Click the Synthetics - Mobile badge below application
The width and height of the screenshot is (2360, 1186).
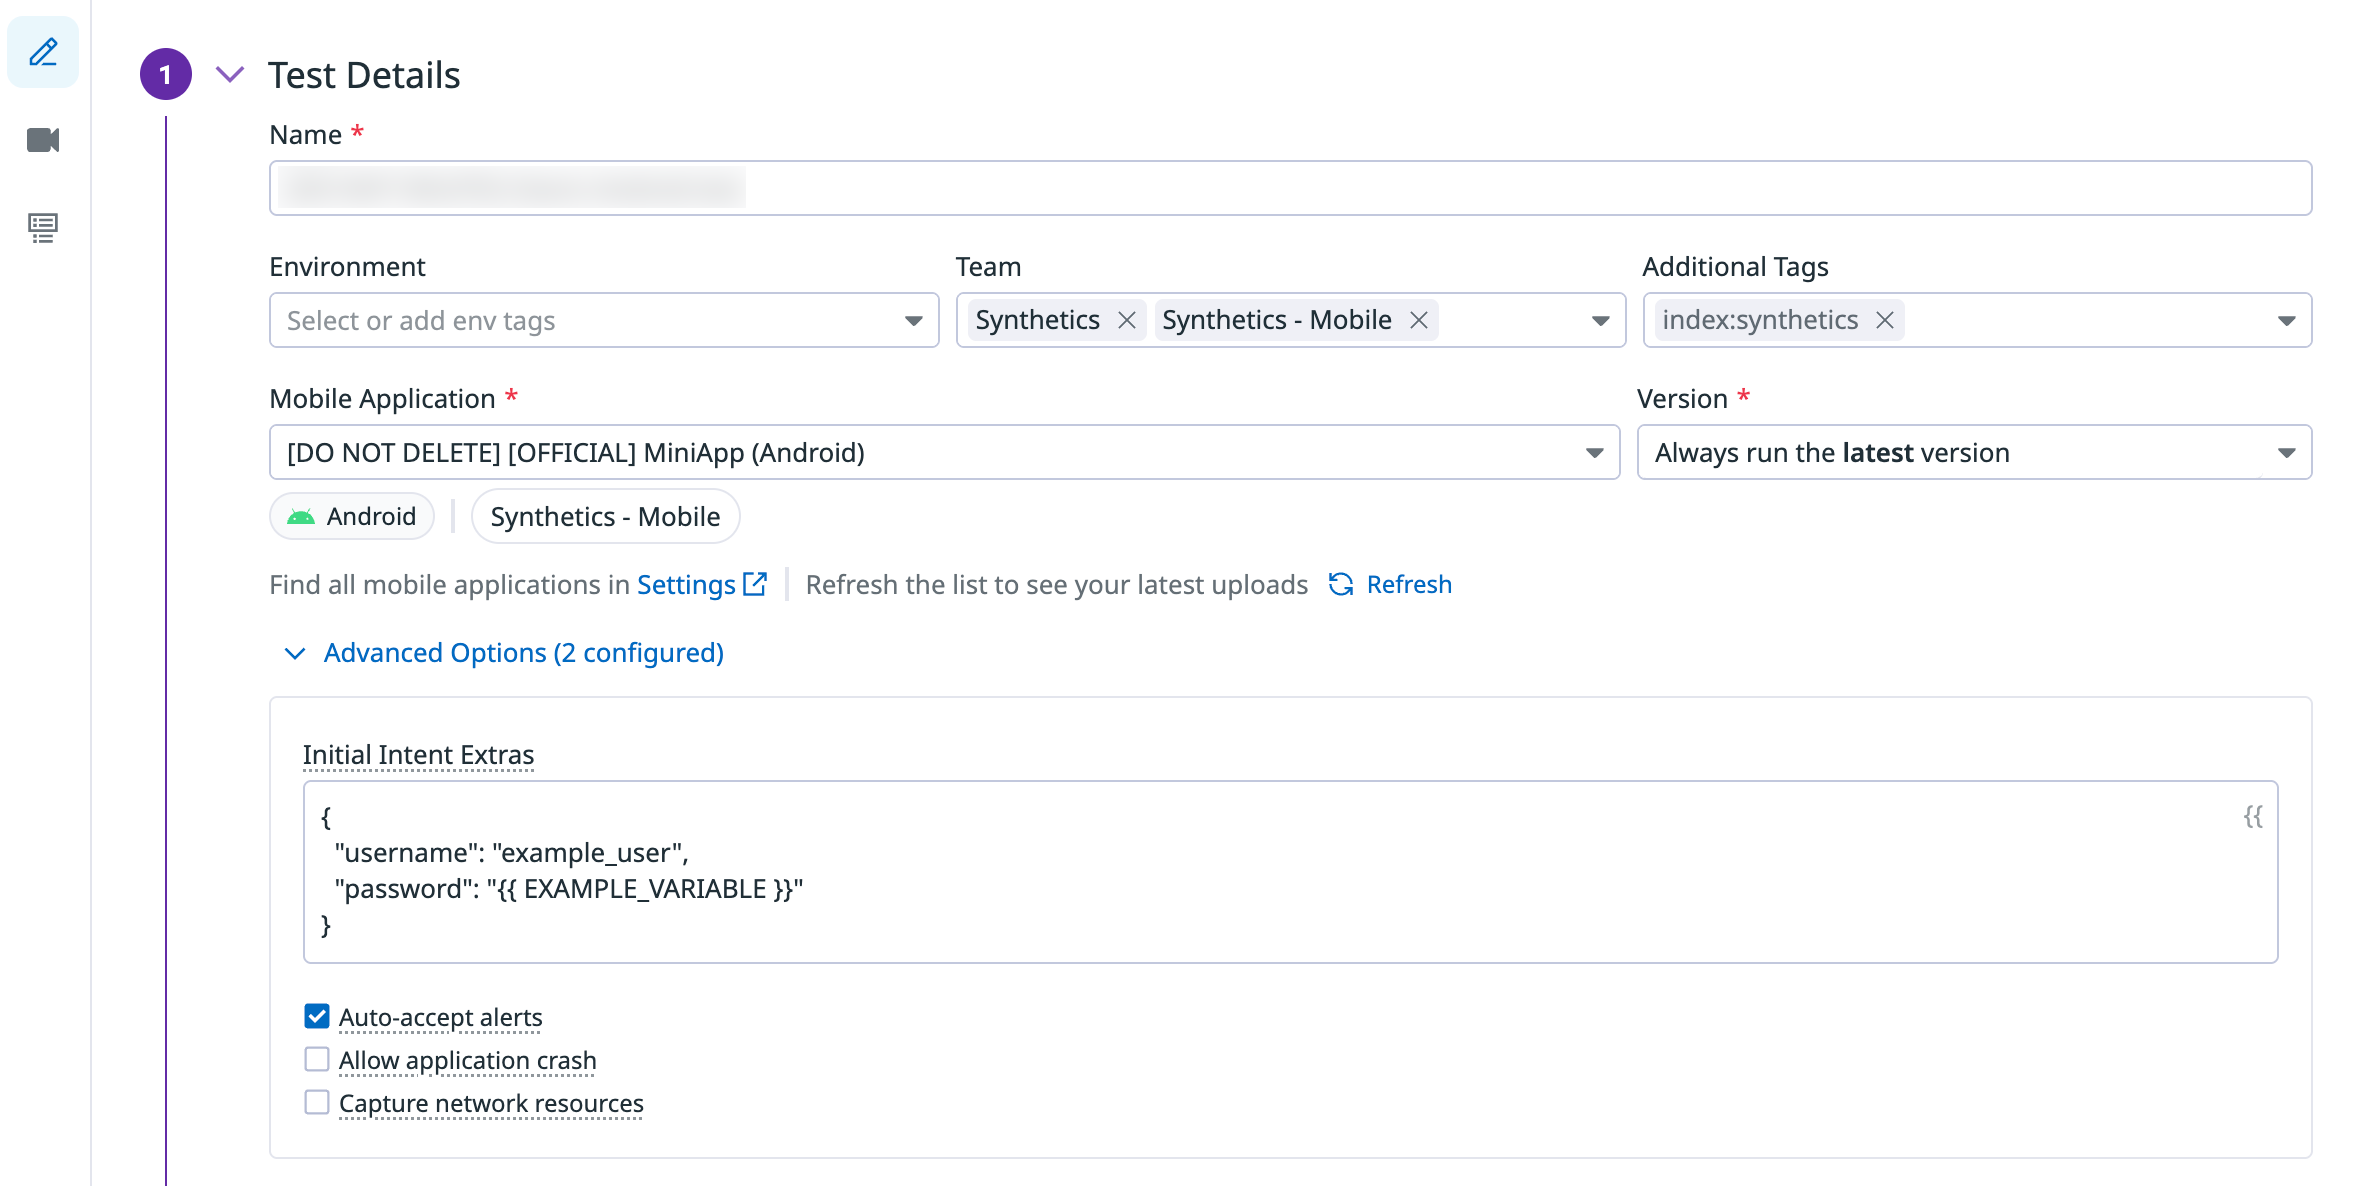pos(605,516)
